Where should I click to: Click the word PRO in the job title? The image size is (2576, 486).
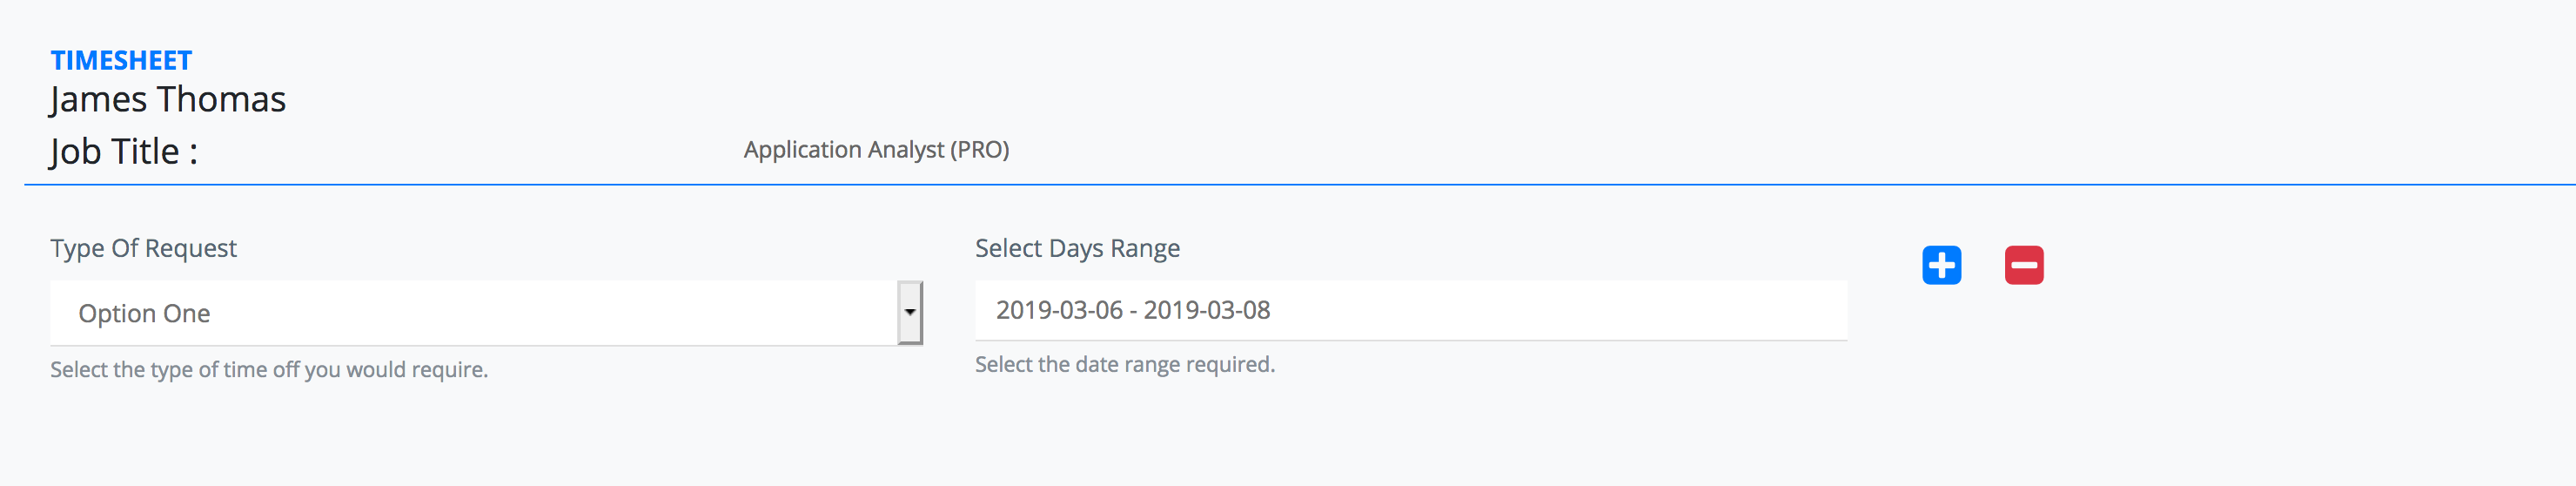(979, 149)
